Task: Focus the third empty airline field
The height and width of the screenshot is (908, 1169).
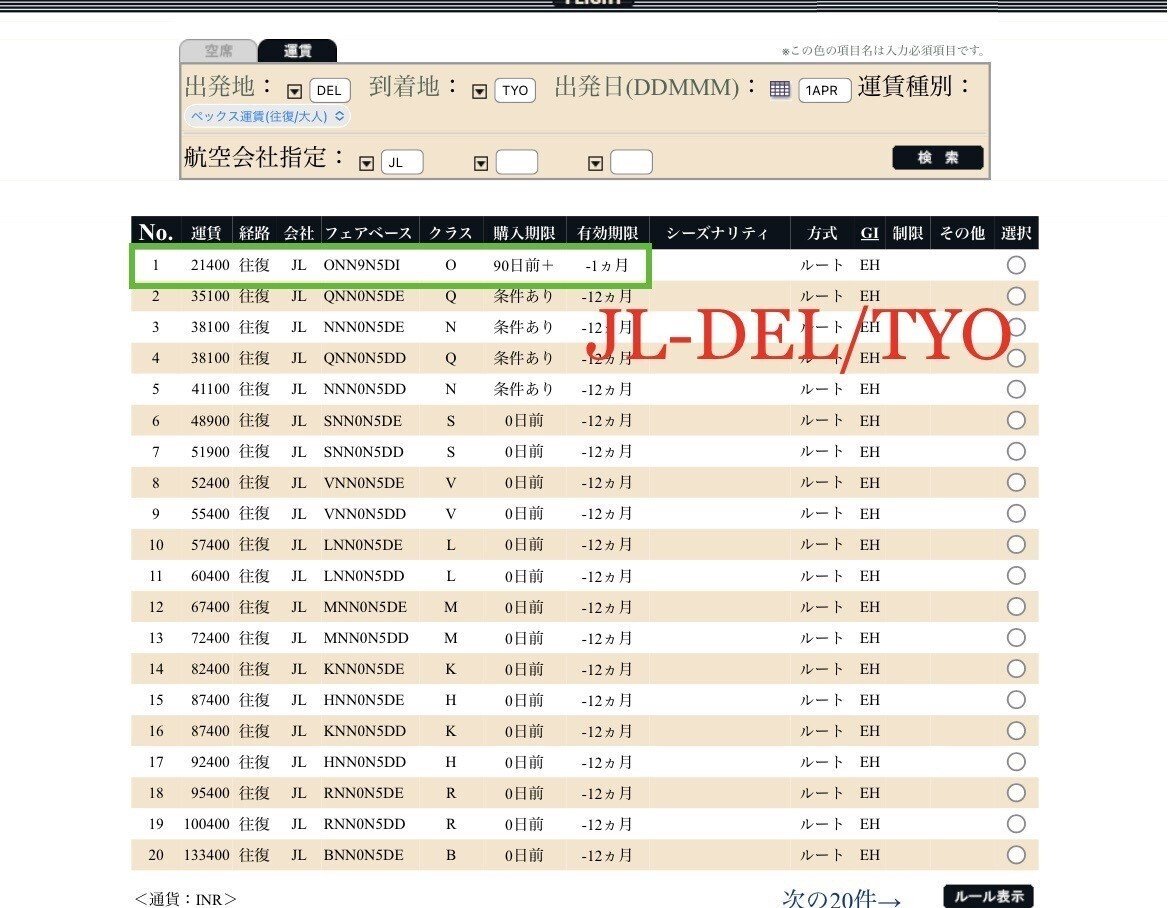Action: click(x=631, y=162)
